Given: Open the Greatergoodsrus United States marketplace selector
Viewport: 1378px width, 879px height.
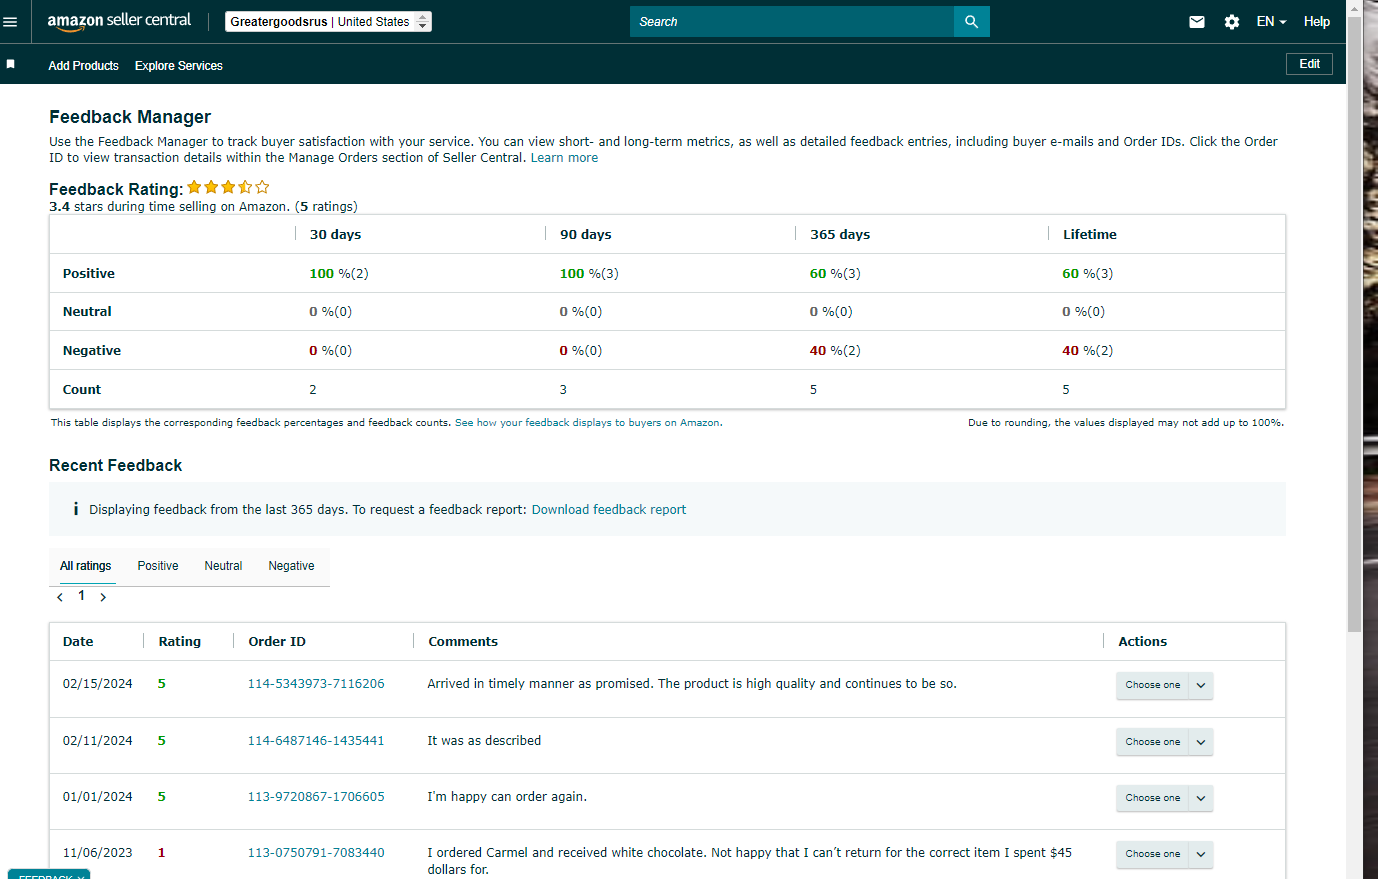Looking at the screenshot, I should point(328,21).
